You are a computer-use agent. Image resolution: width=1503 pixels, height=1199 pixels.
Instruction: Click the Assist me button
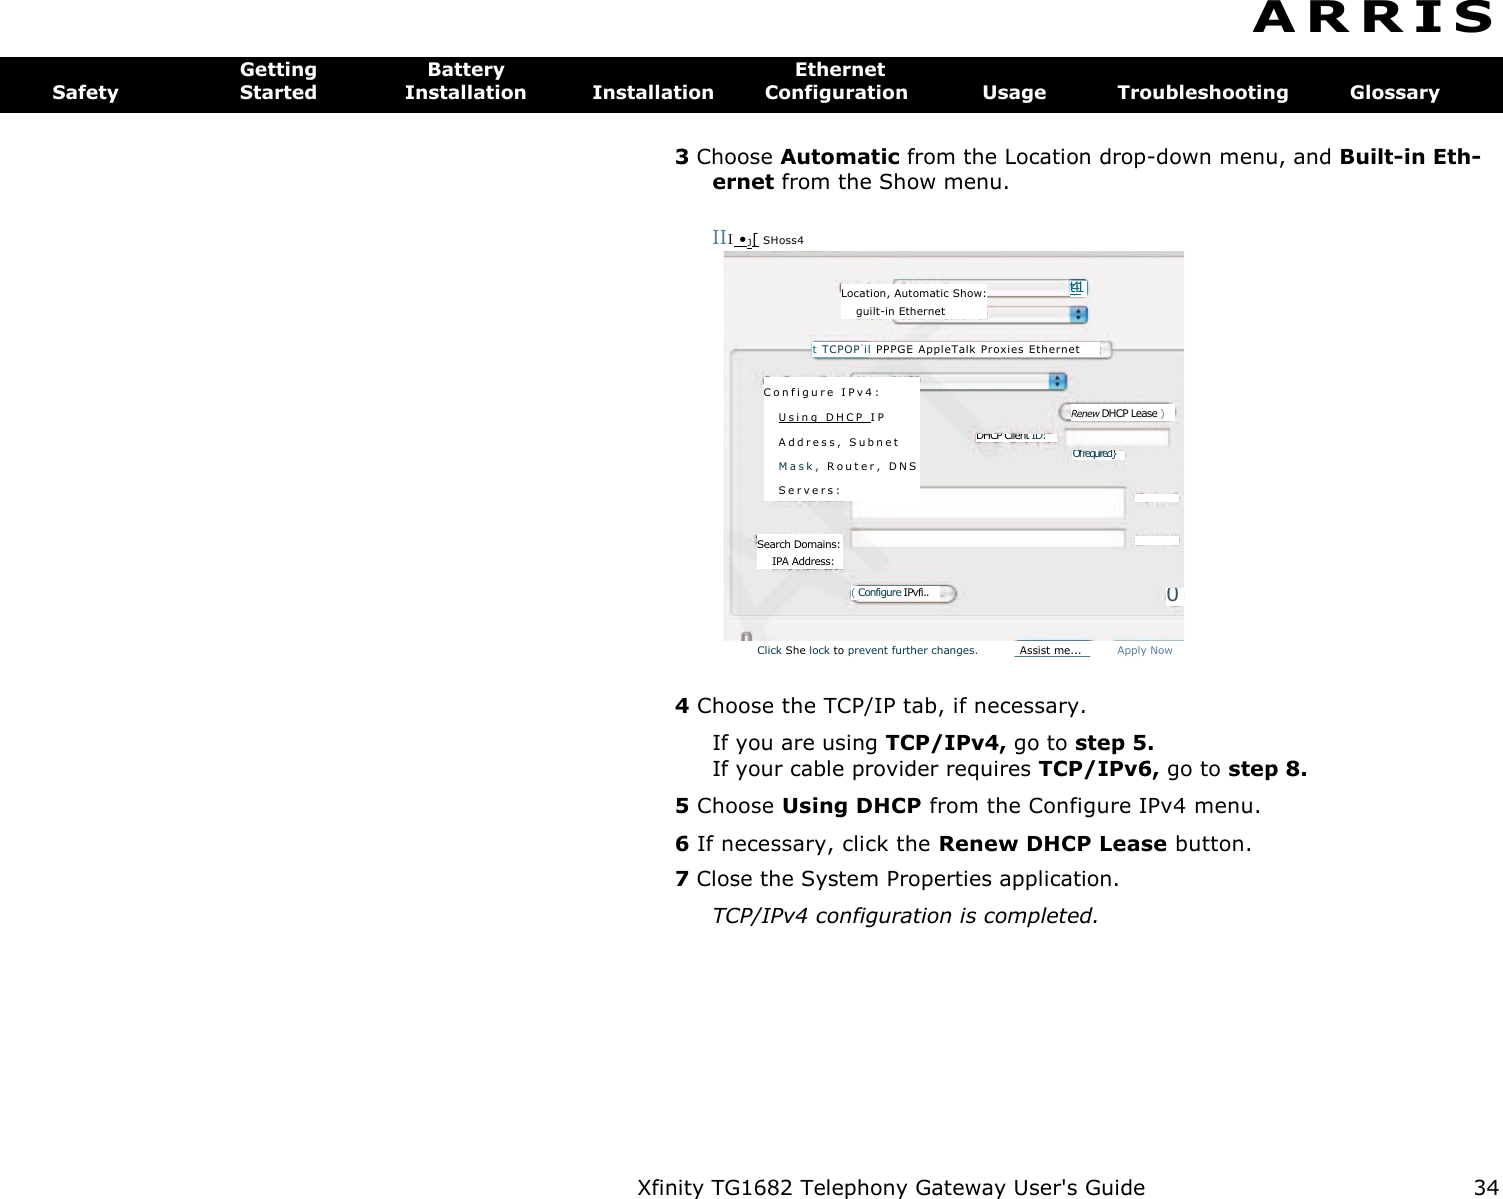[1050, 650]
